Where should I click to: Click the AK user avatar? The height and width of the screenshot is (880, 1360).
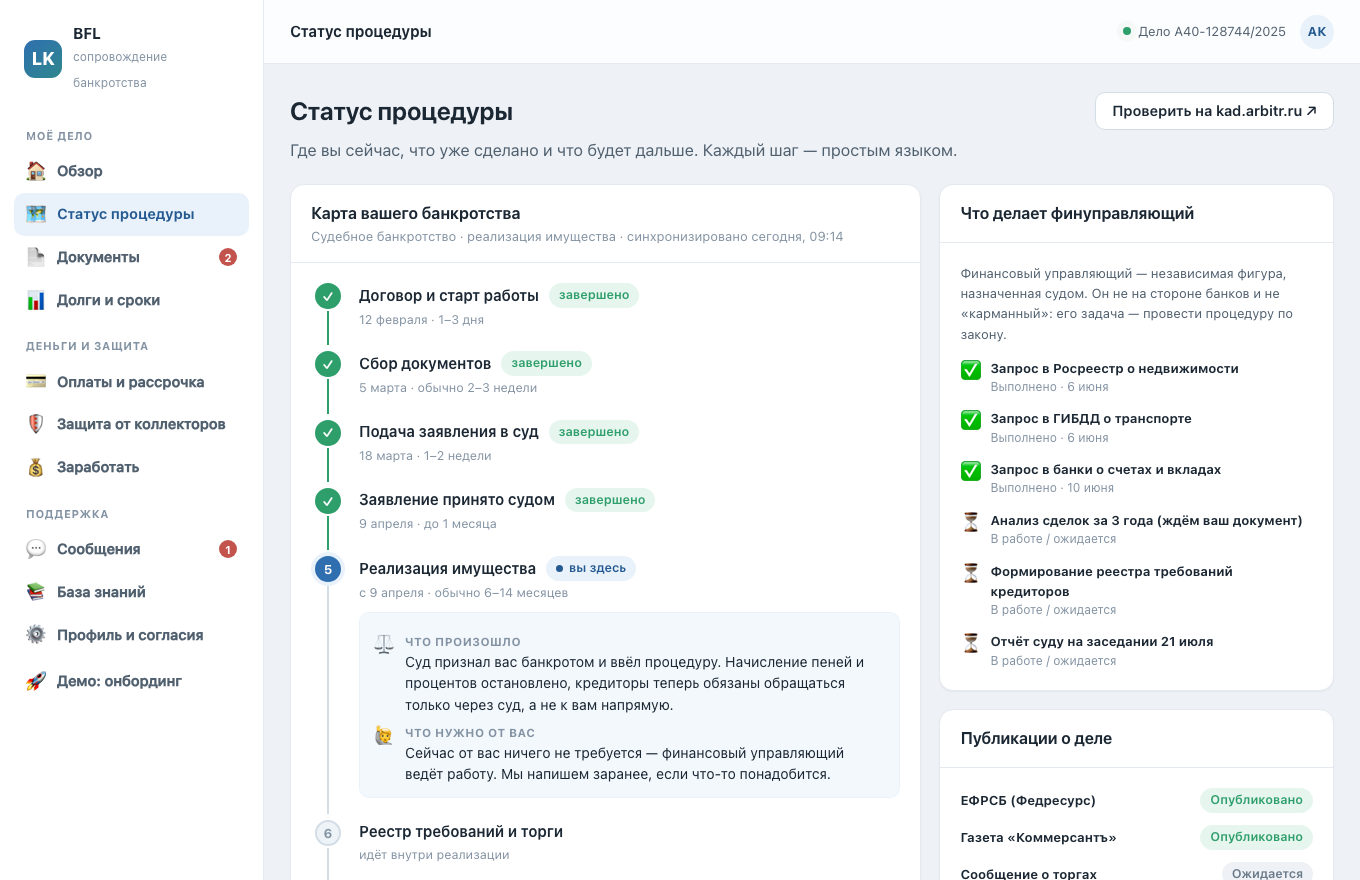coord(1317,32)
